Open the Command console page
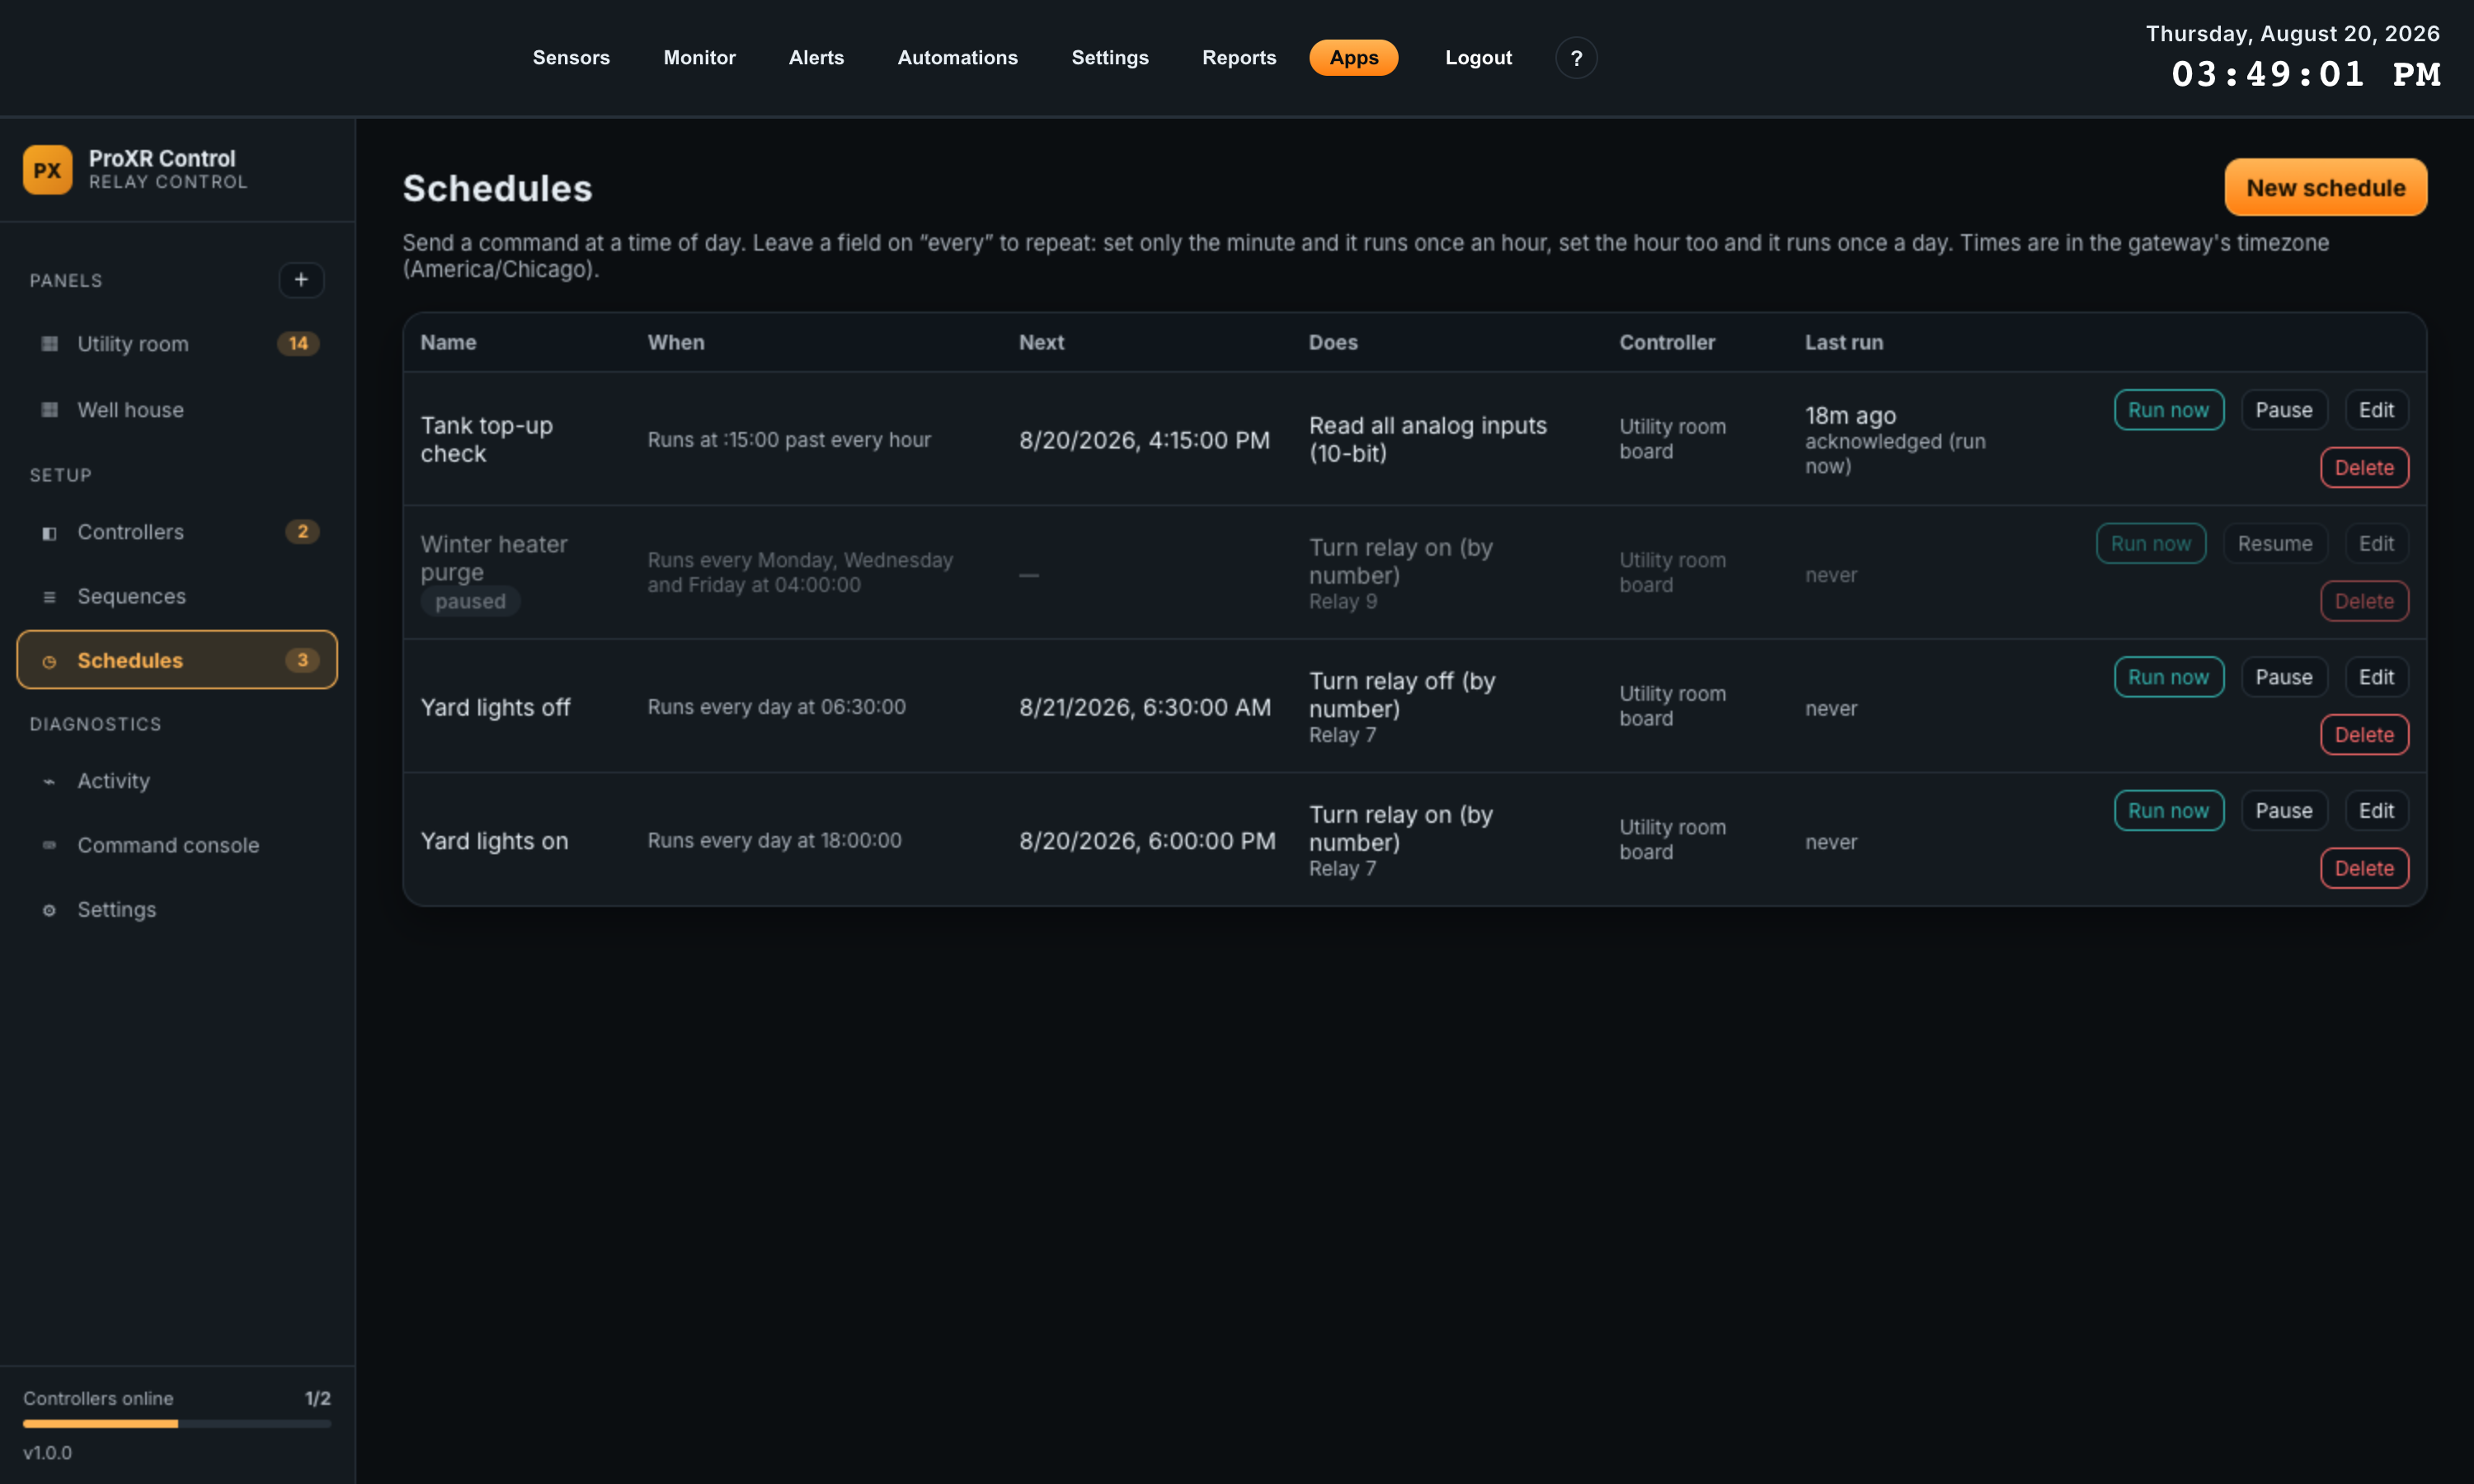The height and width of the screenshot is (1484, 2474). [177, 846]
